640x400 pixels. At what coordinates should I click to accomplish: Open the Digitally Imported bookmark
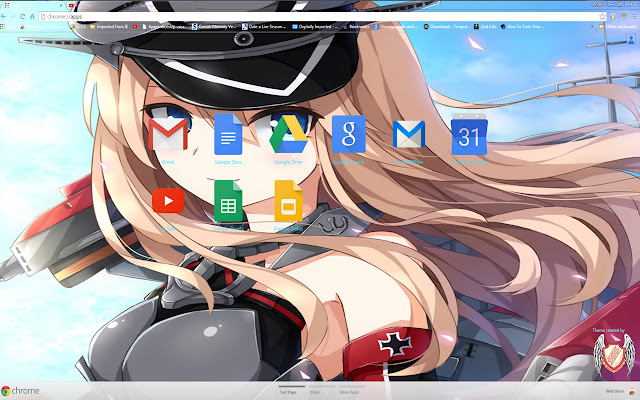[315, 27]
